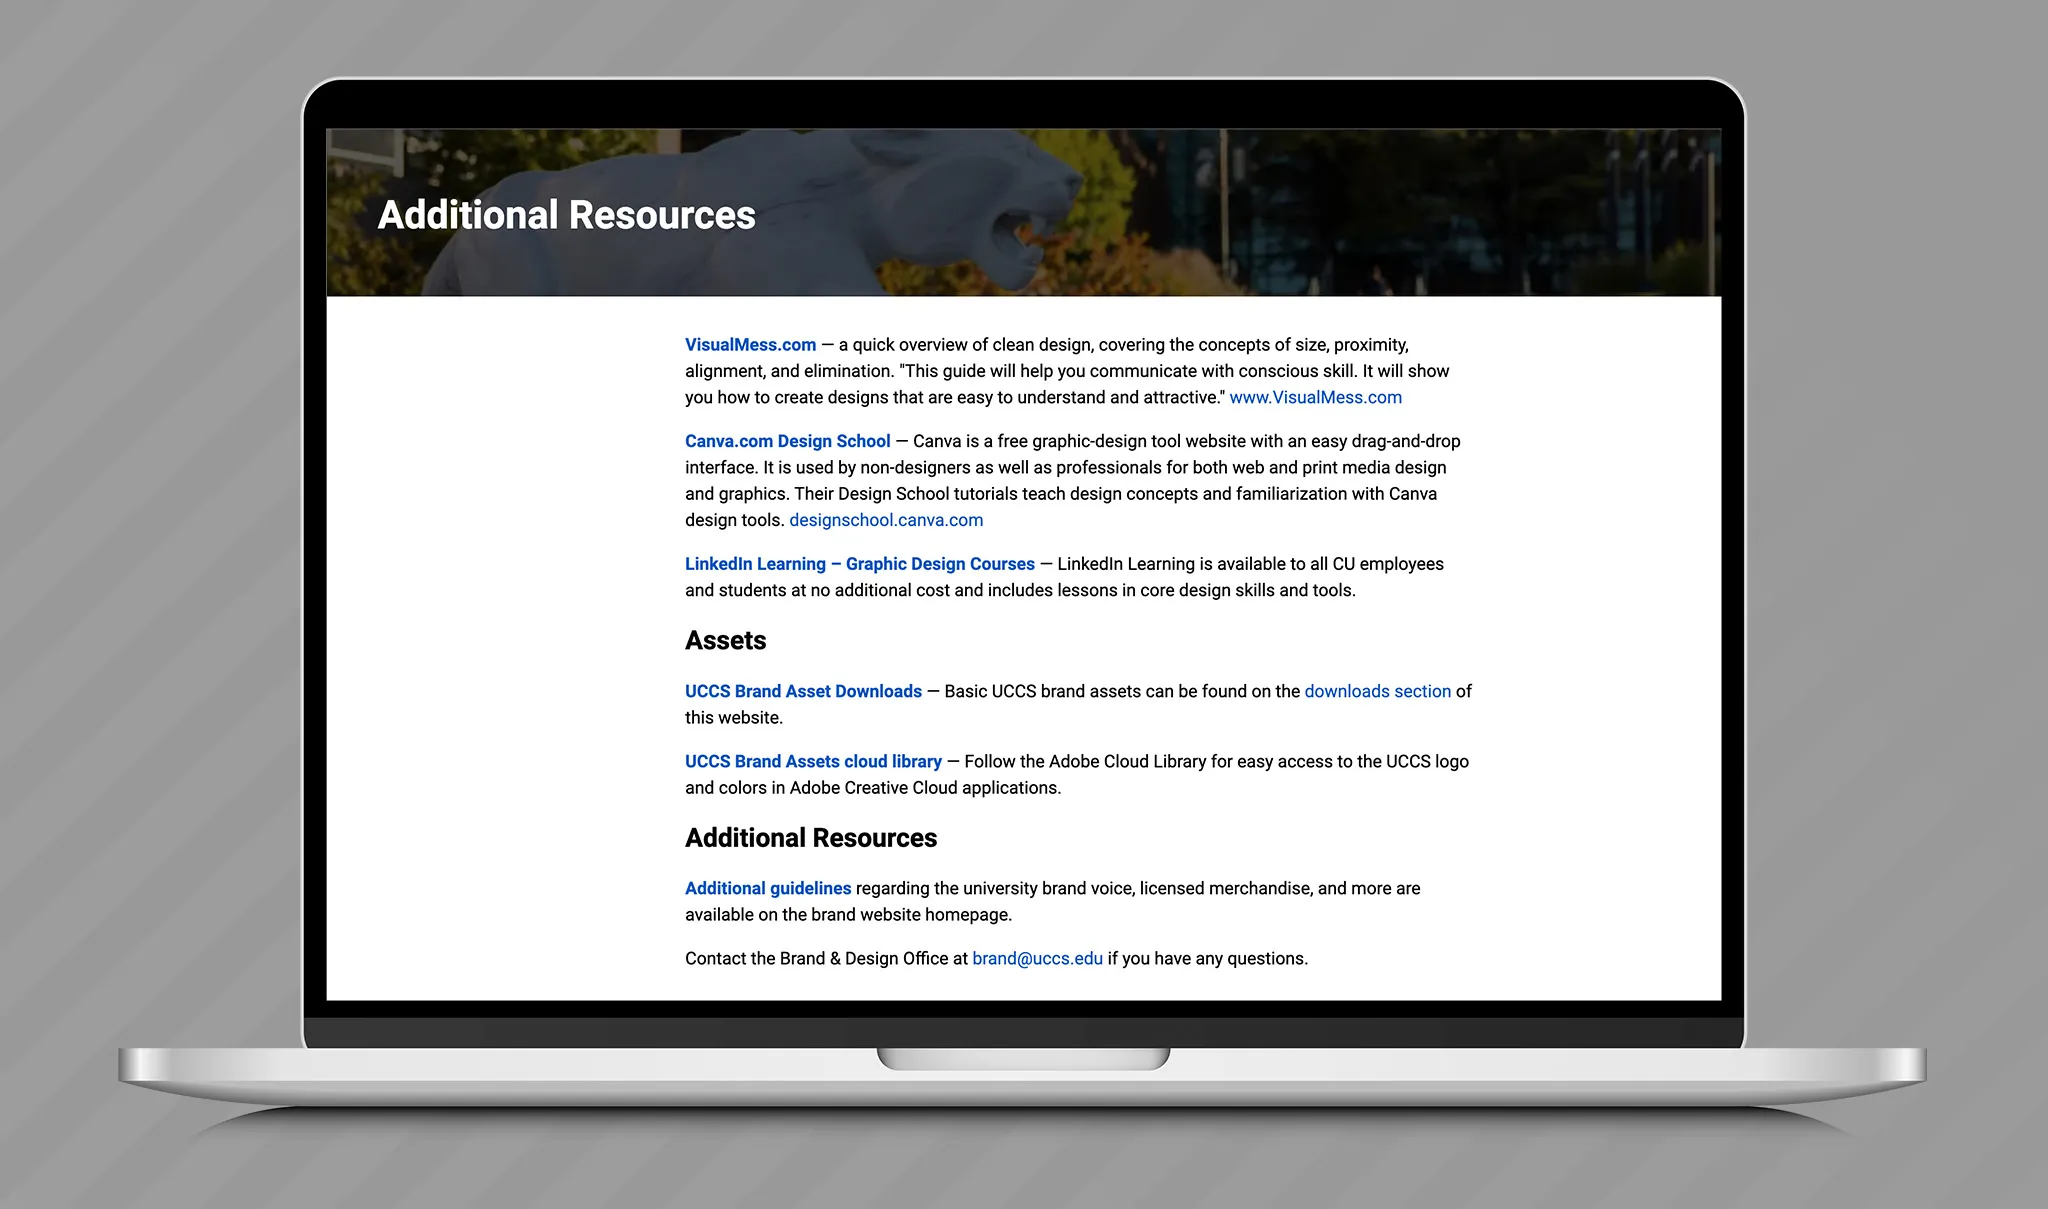Visit designschool.canva.com link
2048x1209 pixels.
(x=886, y=520)
